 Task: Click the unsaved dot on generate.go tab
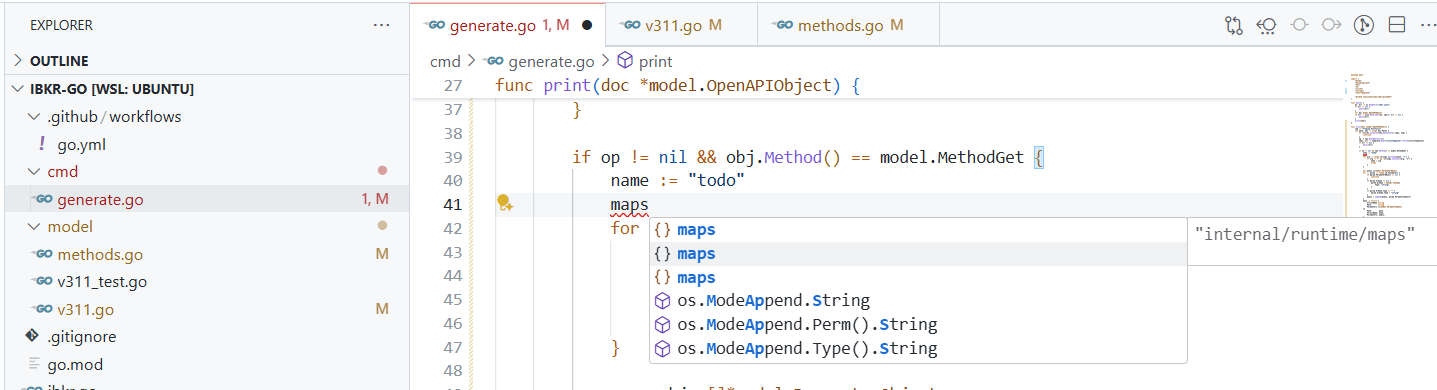coord(587,25)
